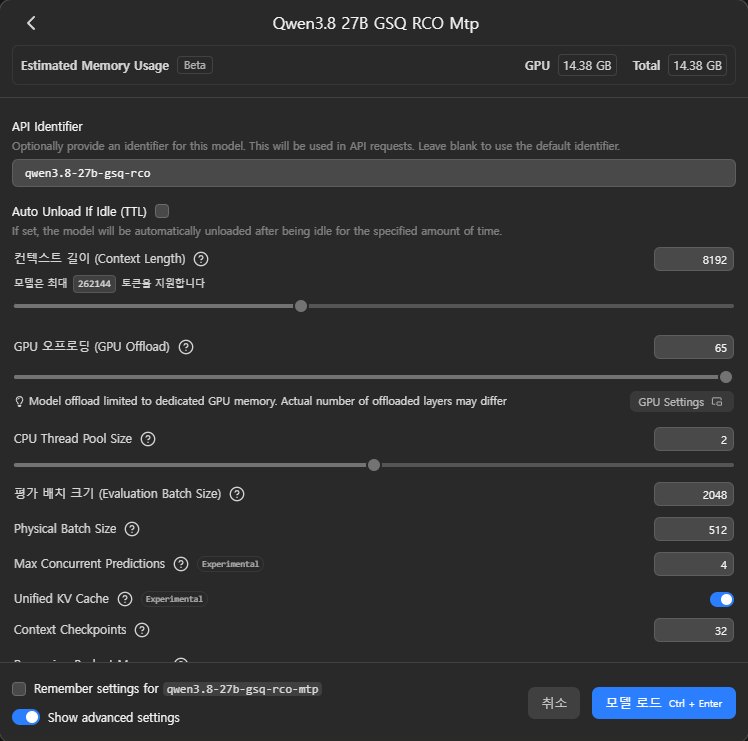Image resolution: width=748 pixels, height=741 pixels.
Task: Open Physical Batch Size help icon
Action: [132, 529]
